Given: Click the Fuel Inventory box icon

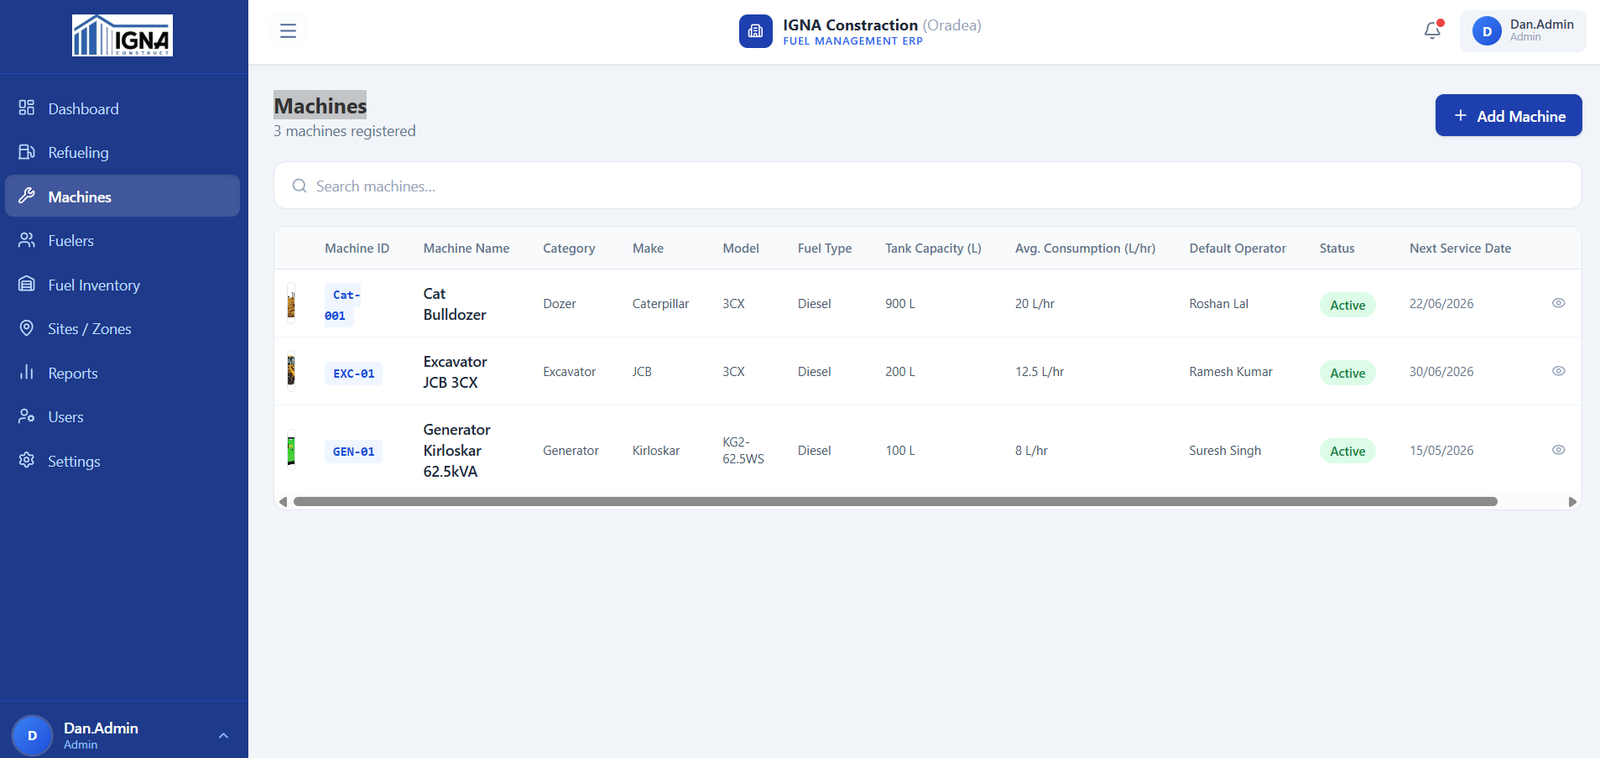Looking at the screenshot, I should [x=27, y=284].
